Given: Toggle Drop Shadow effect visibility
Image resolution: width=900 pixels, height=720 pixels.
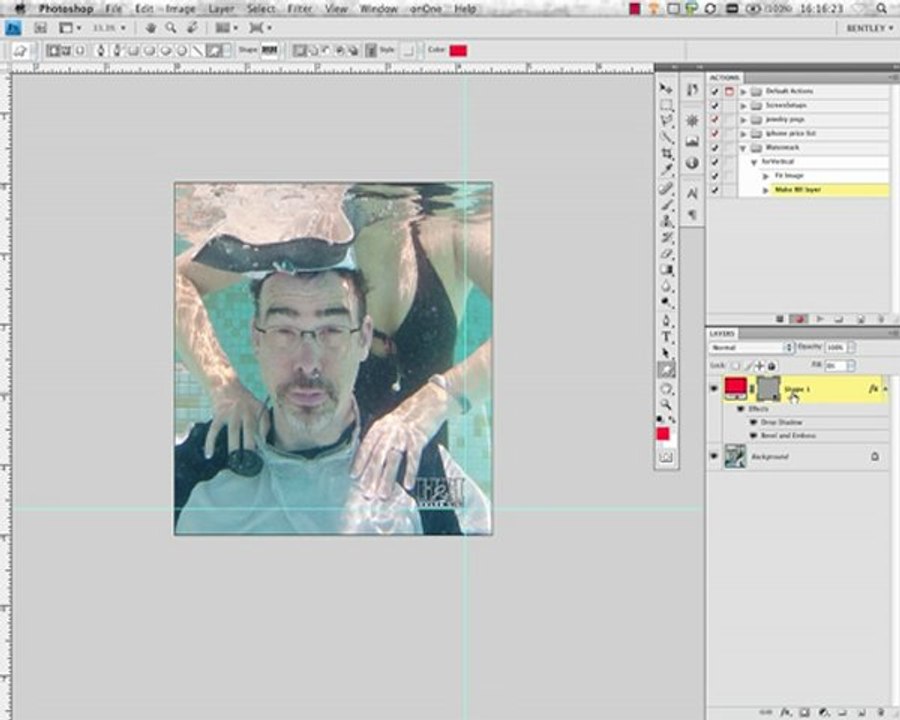Looking at the screenshot, I should (x=754, y=422).
